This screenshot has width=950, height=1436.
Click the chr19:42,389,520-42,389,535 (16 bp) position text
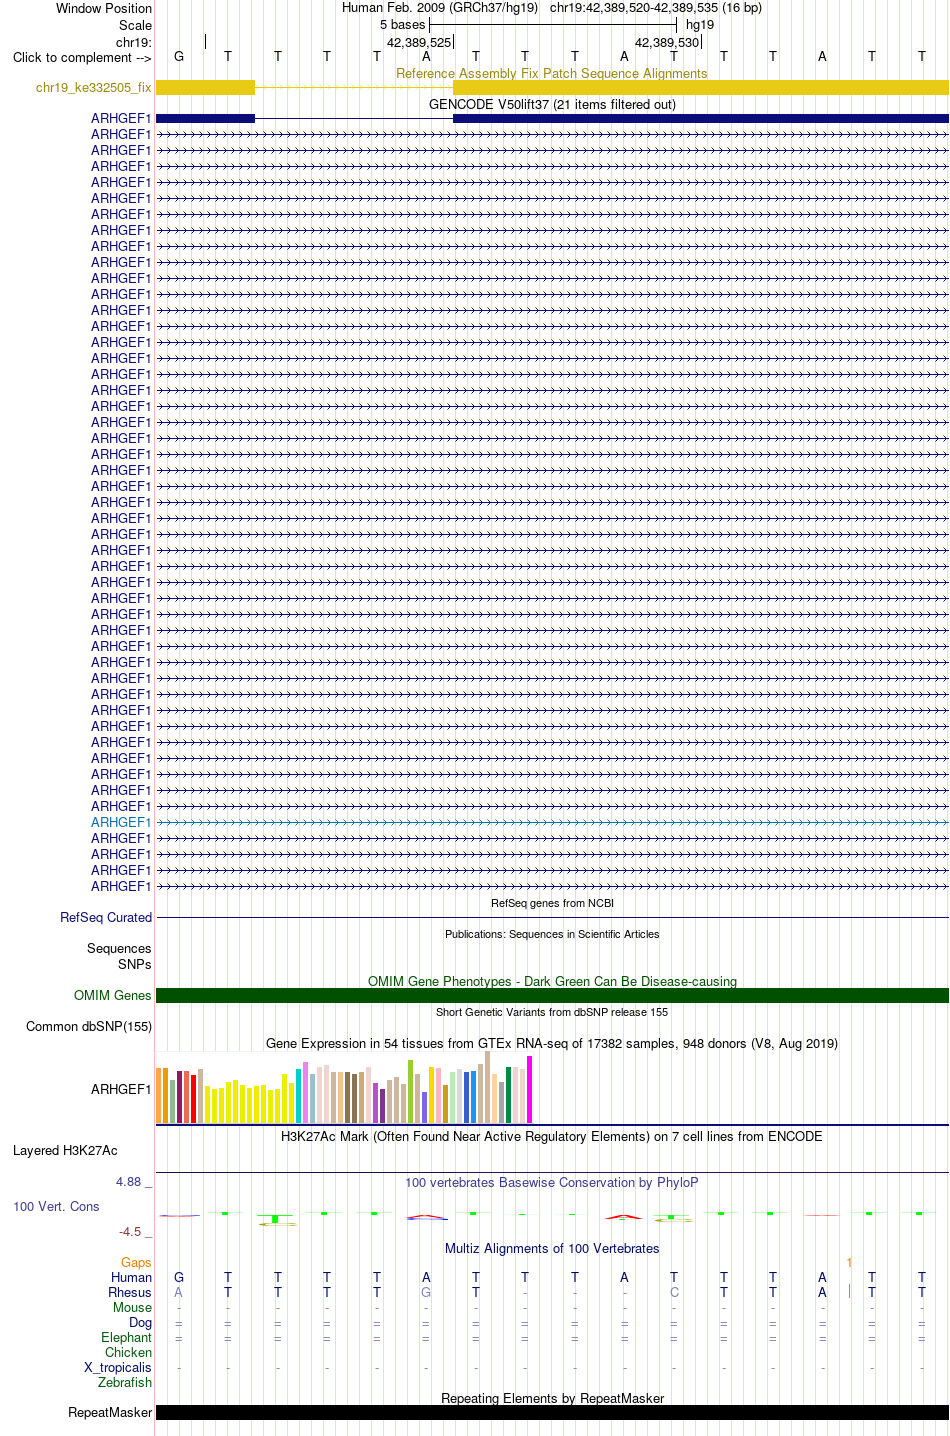[x=656, y=8]
